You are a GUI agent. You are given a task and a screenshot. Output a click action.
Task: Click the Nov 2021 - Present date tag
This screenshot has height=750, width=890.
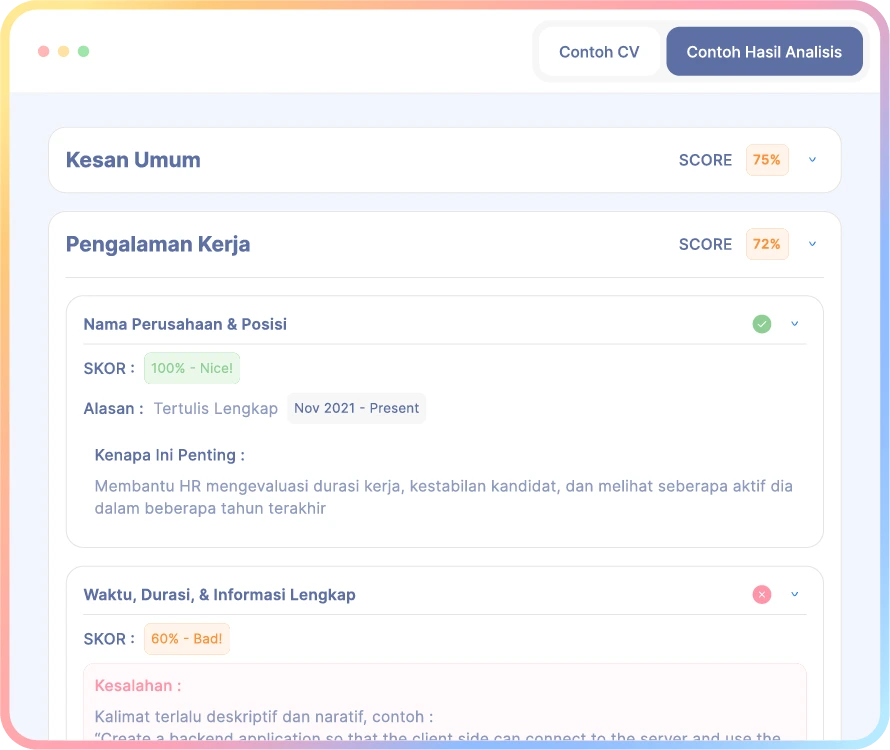(356, 408)
